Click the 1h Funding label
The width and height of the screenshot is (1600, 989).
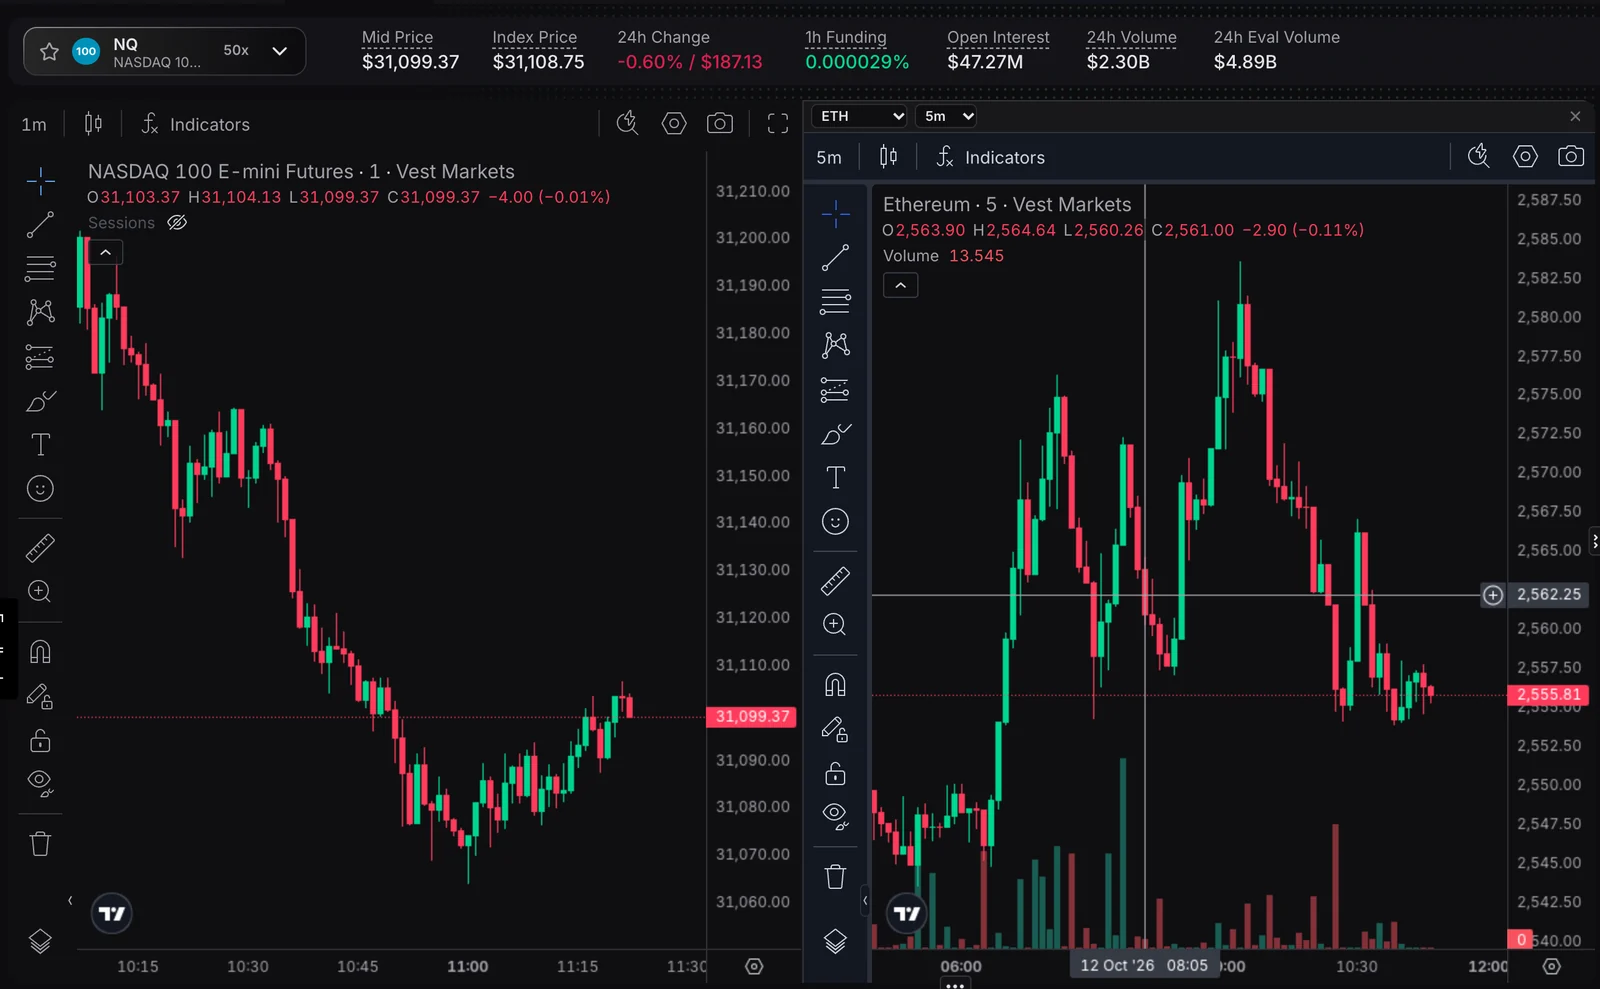[846, 37]
